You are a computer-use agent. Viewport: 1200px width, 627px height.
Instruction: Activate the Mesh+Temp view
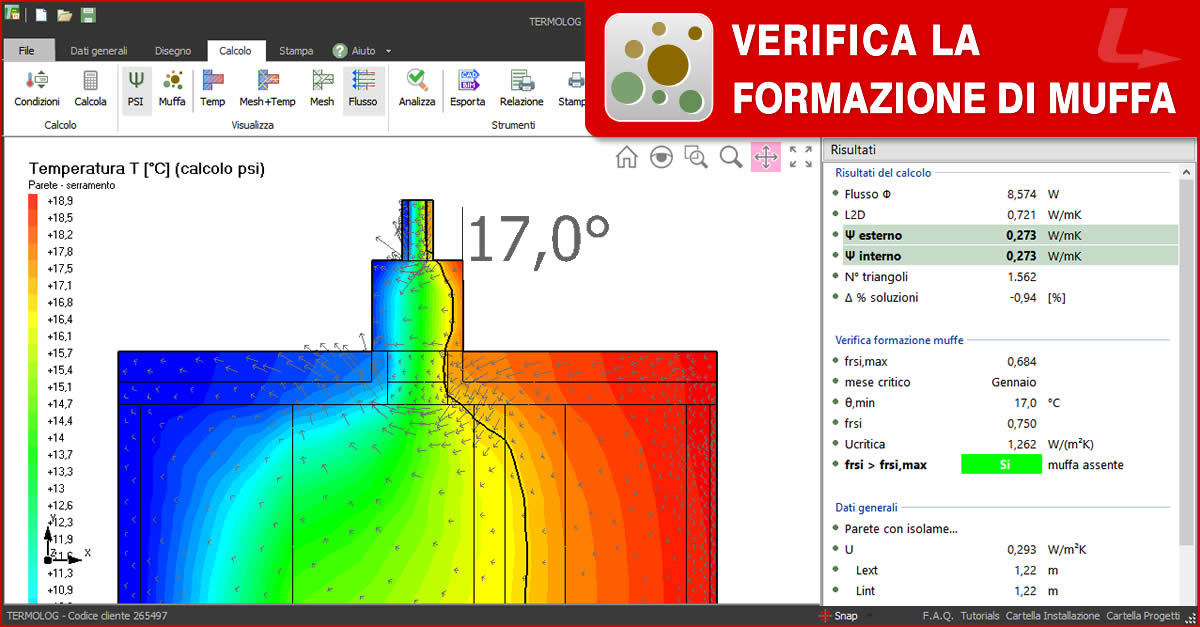tap(266, 89)
